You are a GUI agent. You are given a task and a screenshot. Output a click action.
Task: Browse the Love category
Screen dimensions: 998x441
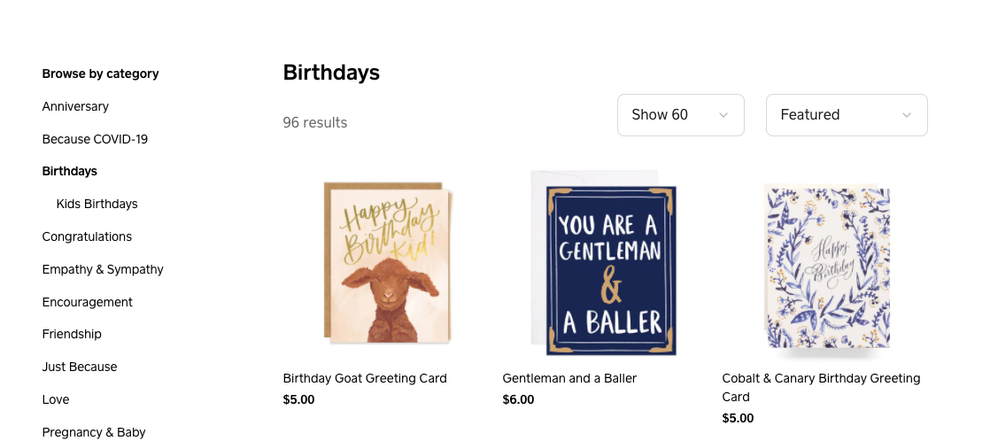pyautogui.click(x=56, y=399)
